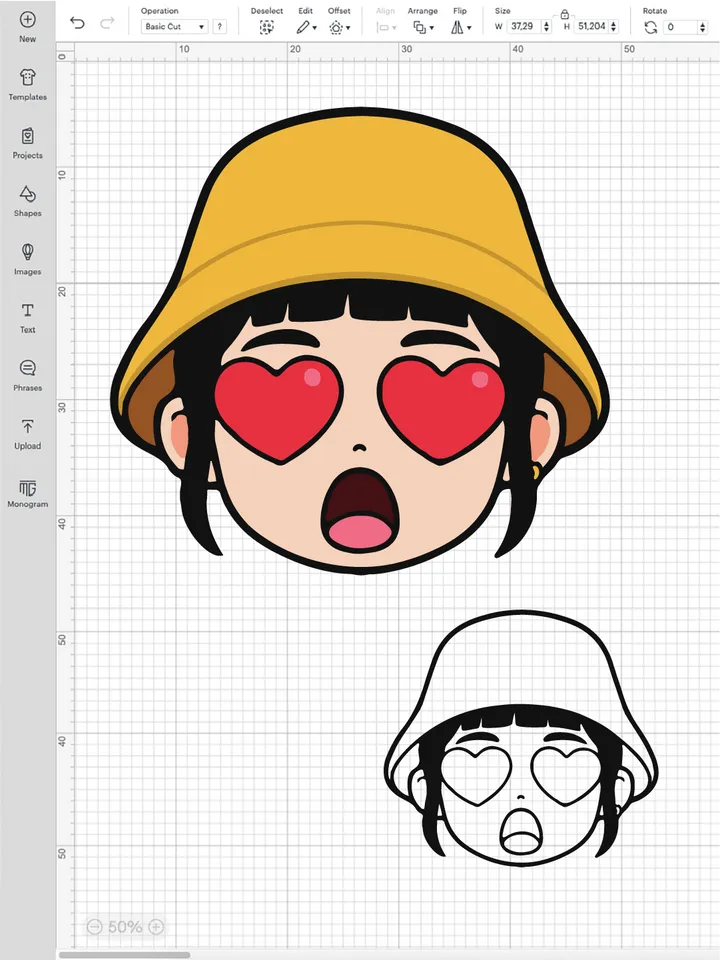Viewport: 720px width, 960px height.
Task: Open the Arrange menu
Action: coord(423,27)
